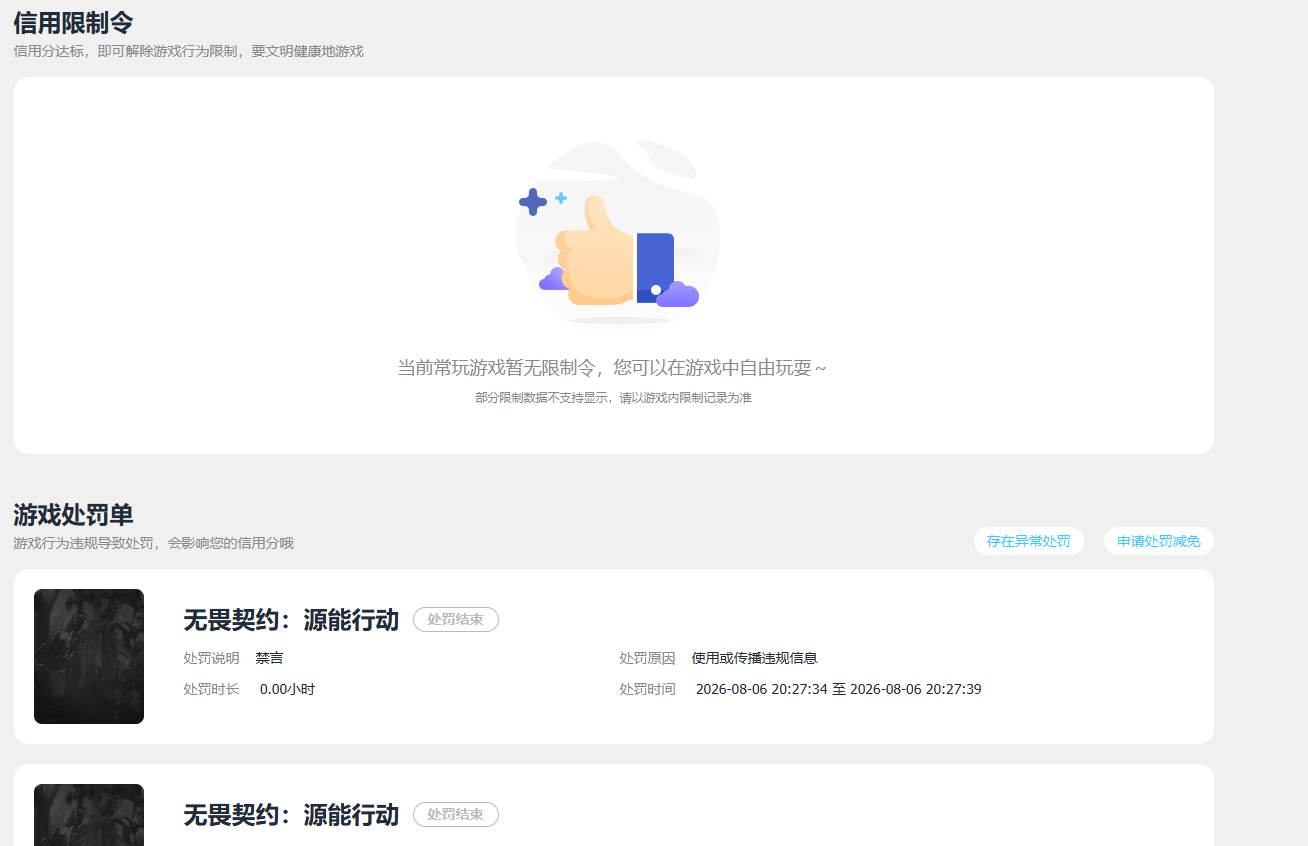Open the 申请处罚减免 button
The height and width of the screenshot is (846, 1308).
coord(1158,541)
